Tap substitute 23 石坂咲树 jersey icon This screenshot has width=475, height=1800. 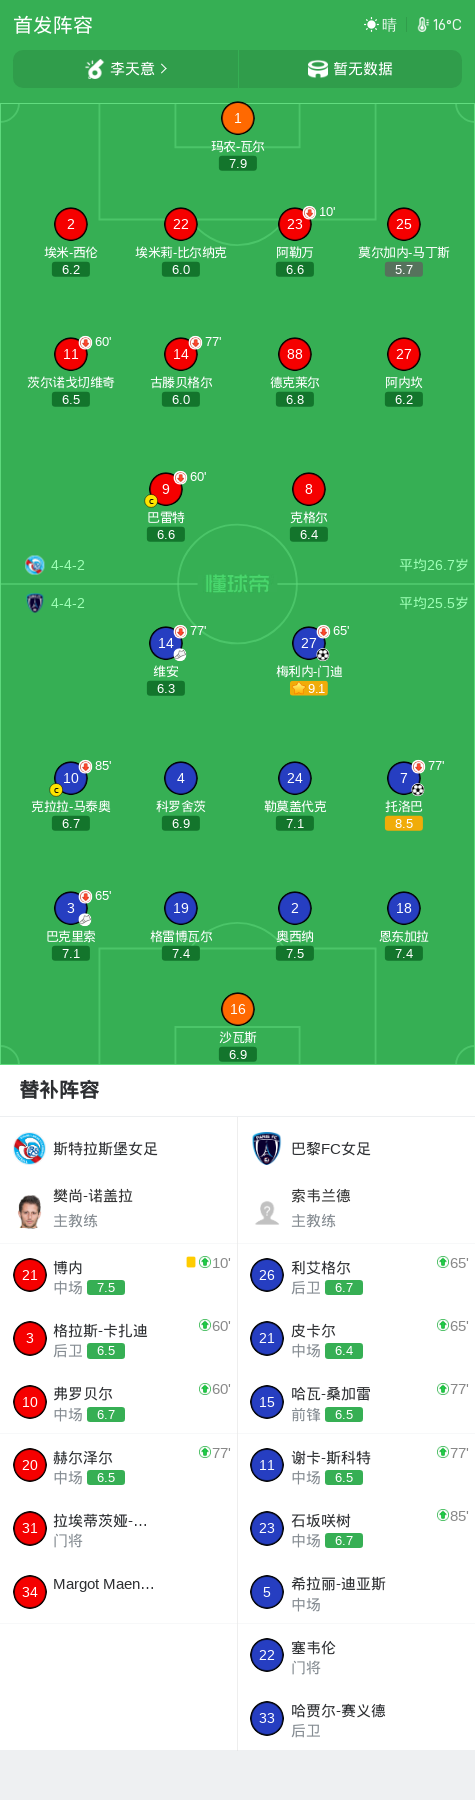click(267, 1528)
